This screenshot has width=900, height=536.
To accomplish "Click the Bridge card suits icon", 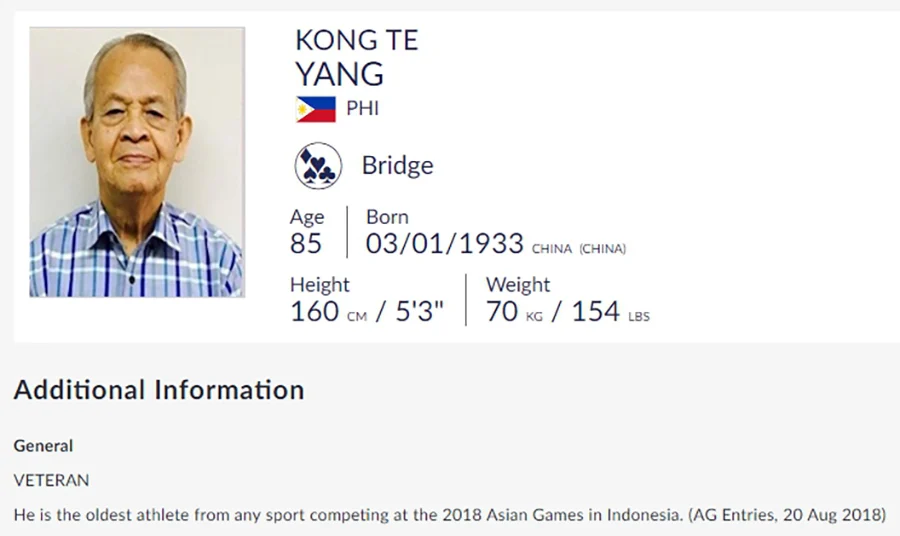I will click(x=318, y=166).
